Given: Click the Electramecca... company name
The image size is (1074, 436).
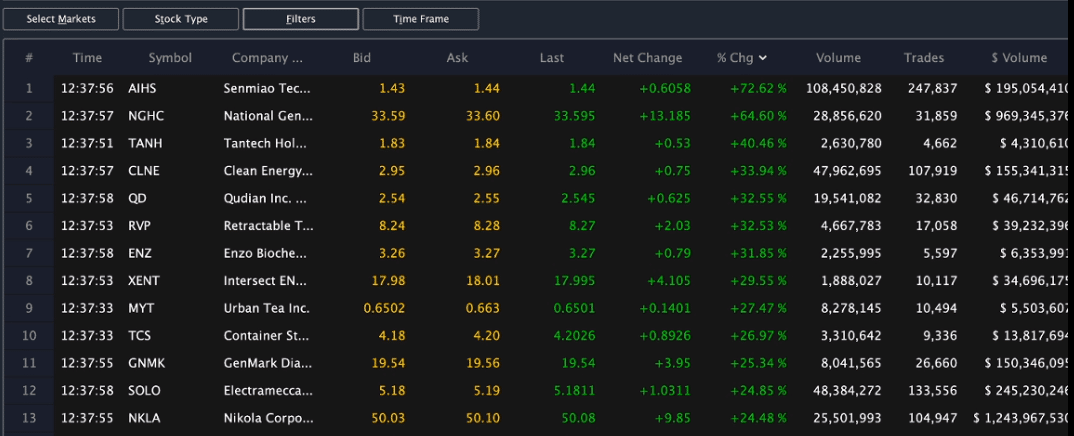Looking at the screenshot, I should pos(268,390).
